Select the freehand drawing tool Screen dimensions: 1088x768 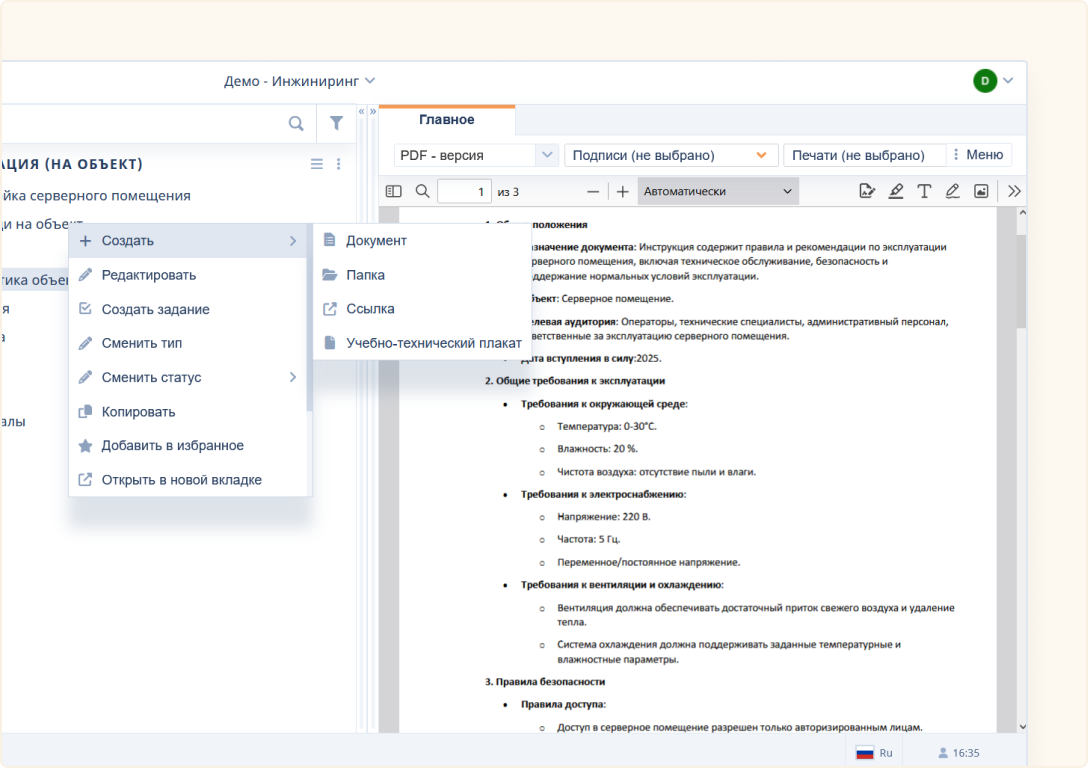(x=952, y=190)
